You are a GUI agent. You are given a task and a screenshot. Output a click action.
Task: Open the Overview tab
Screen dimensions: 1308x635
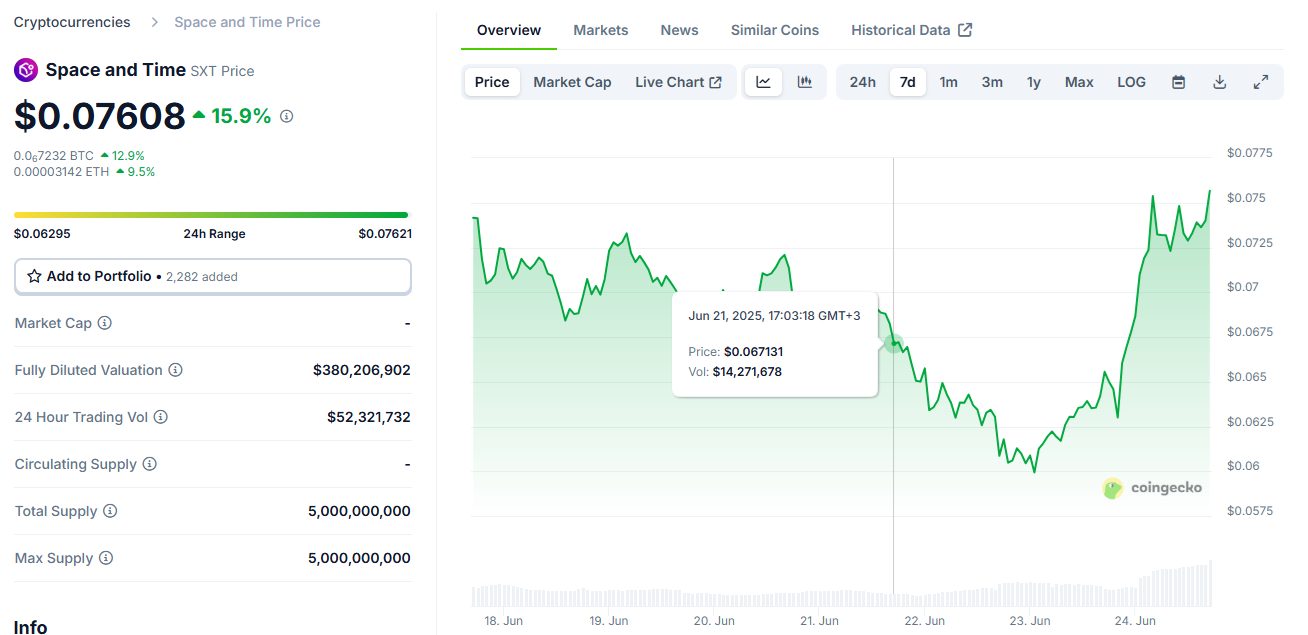tap(509, 30)
